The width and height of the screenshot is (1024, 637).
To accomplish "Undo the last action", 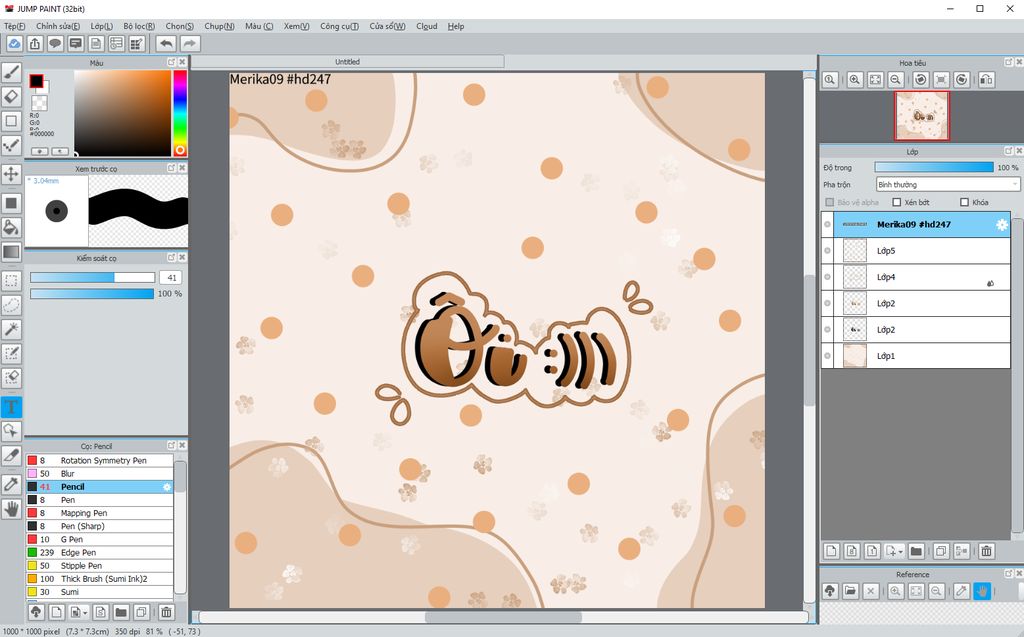I will pos(166,44).
